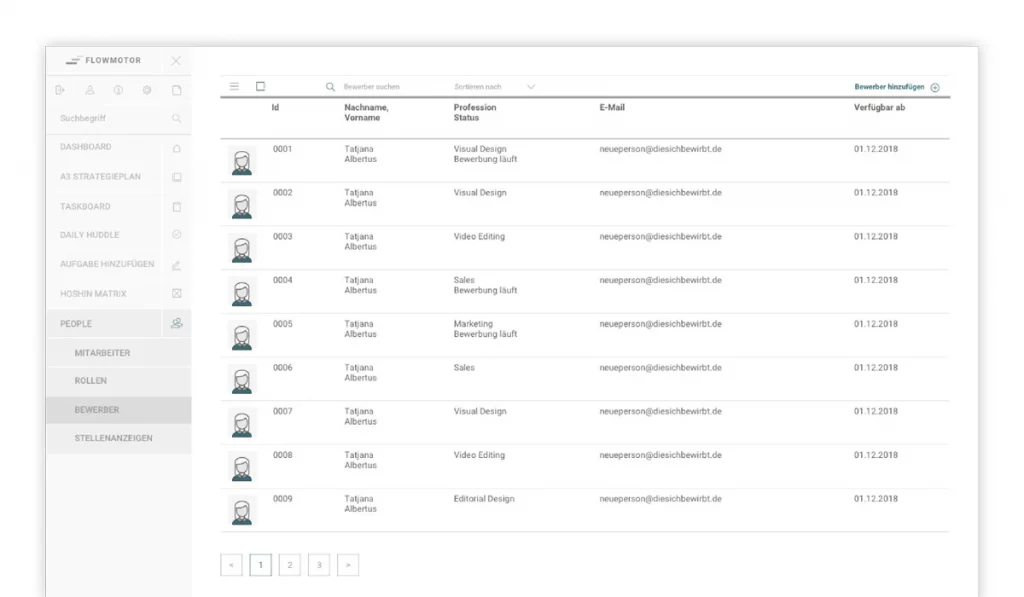The width and height of the screenshot is (1024, 597).
Task: Go to previous page arrow
Action: (x=231, y=565)
